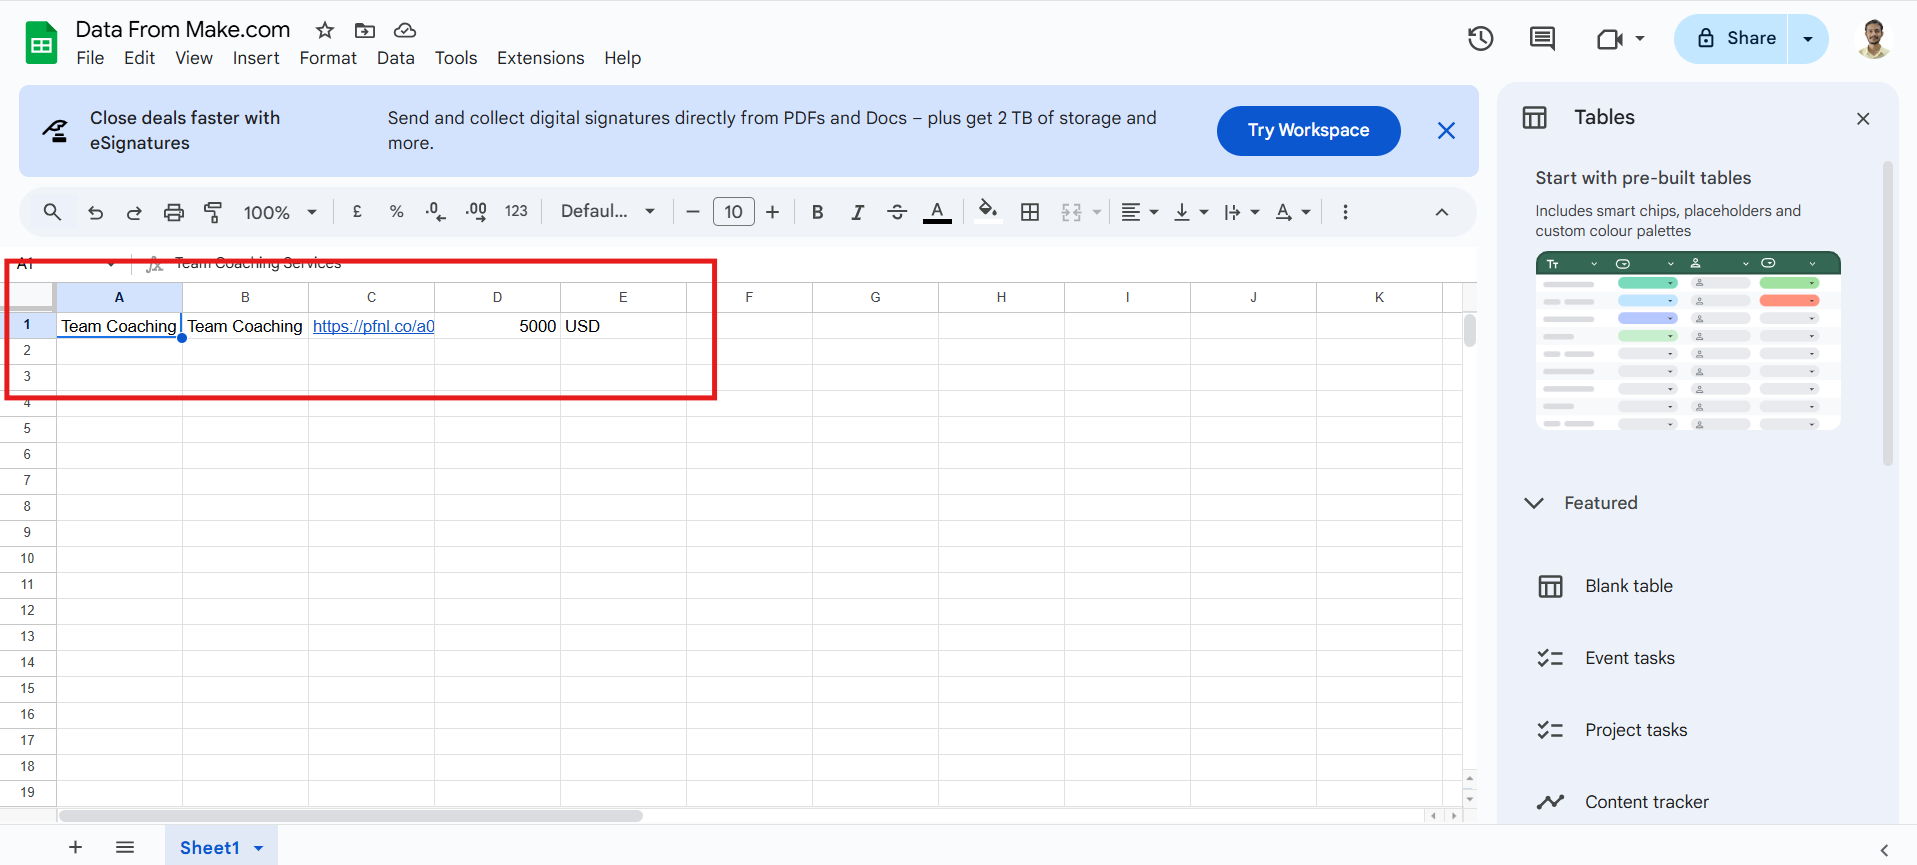
Task: Print the spreadsheet
Action: [x=174, y=212]
